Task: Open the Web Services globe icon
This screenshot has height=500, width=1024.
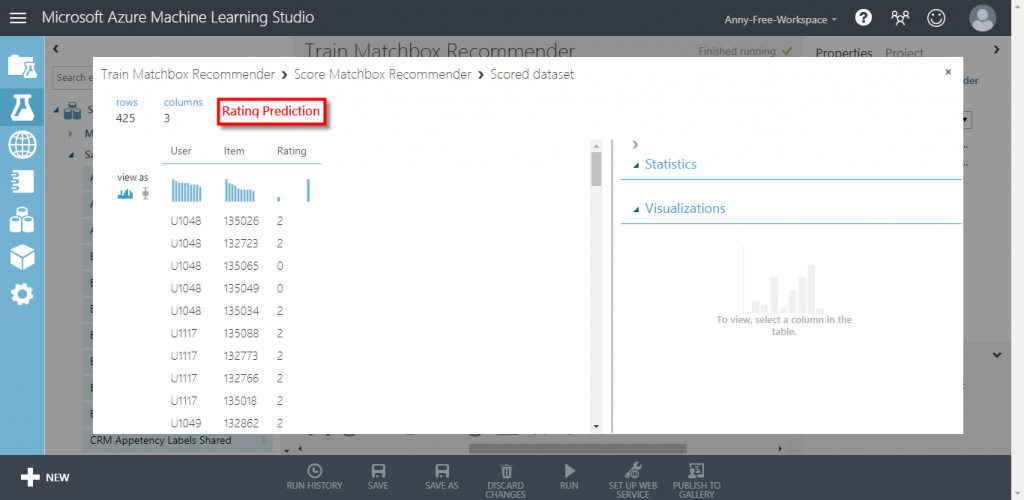Action: pos(22,145)
